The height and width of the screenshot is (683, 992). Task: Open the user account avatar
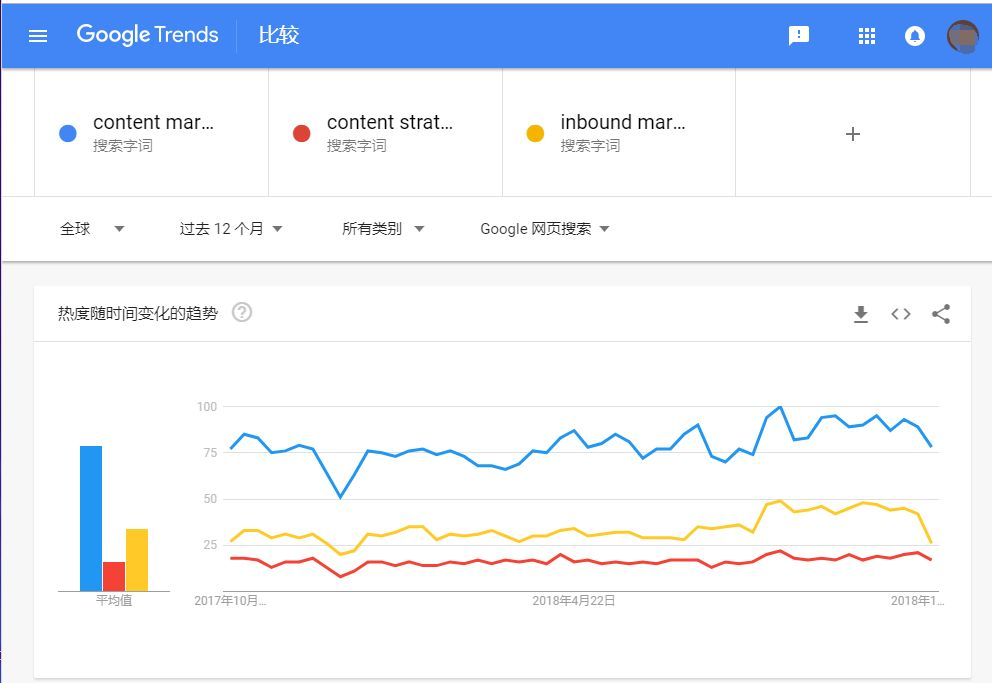962,36
